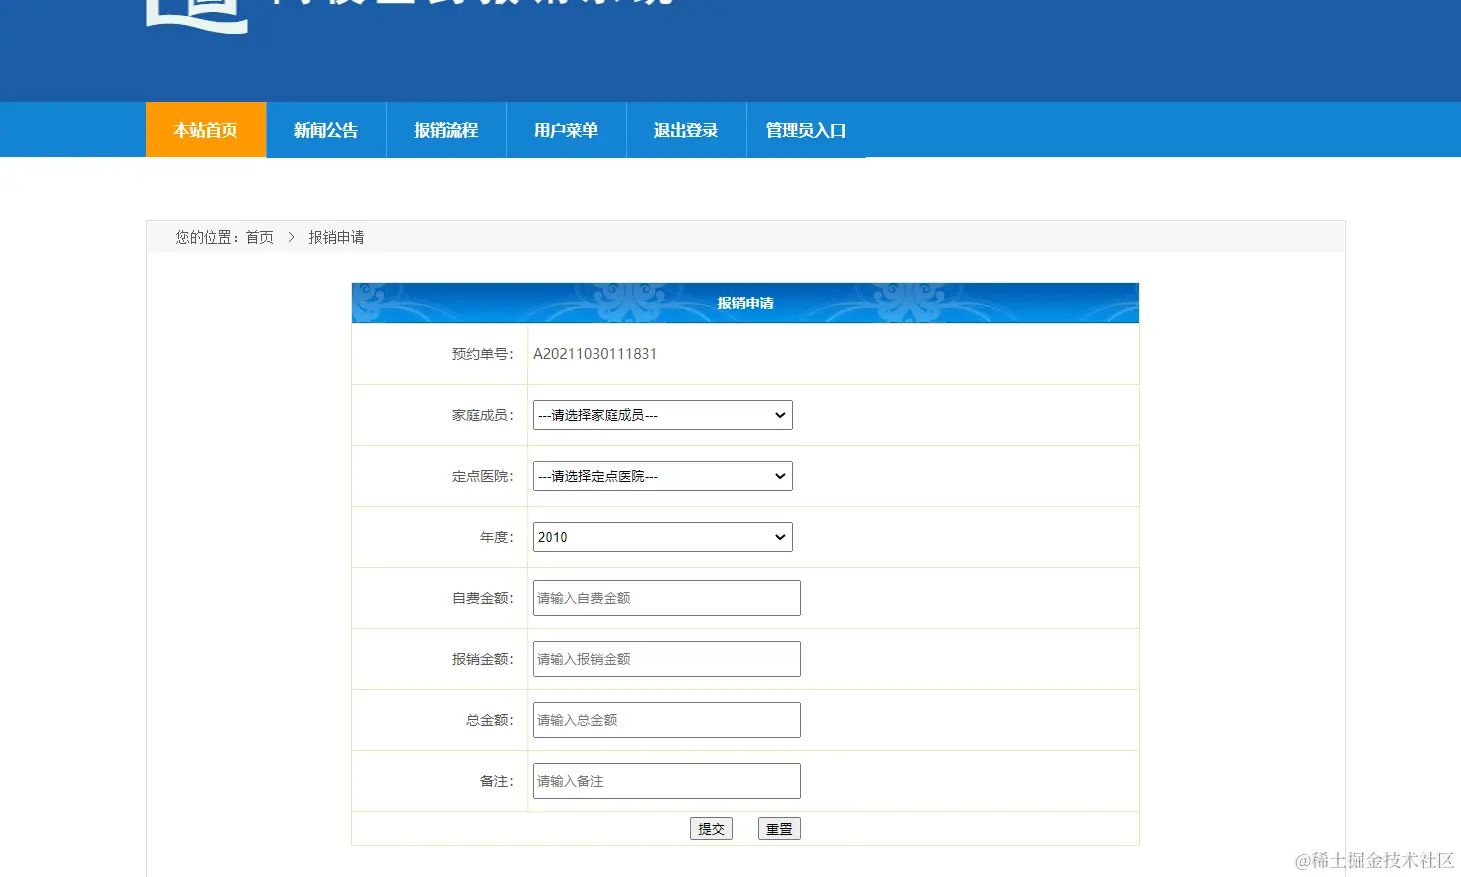This screenshot has width=1461, height=877.
Task: Select 退出登录 to log out
Action: [x=686, y=130]
